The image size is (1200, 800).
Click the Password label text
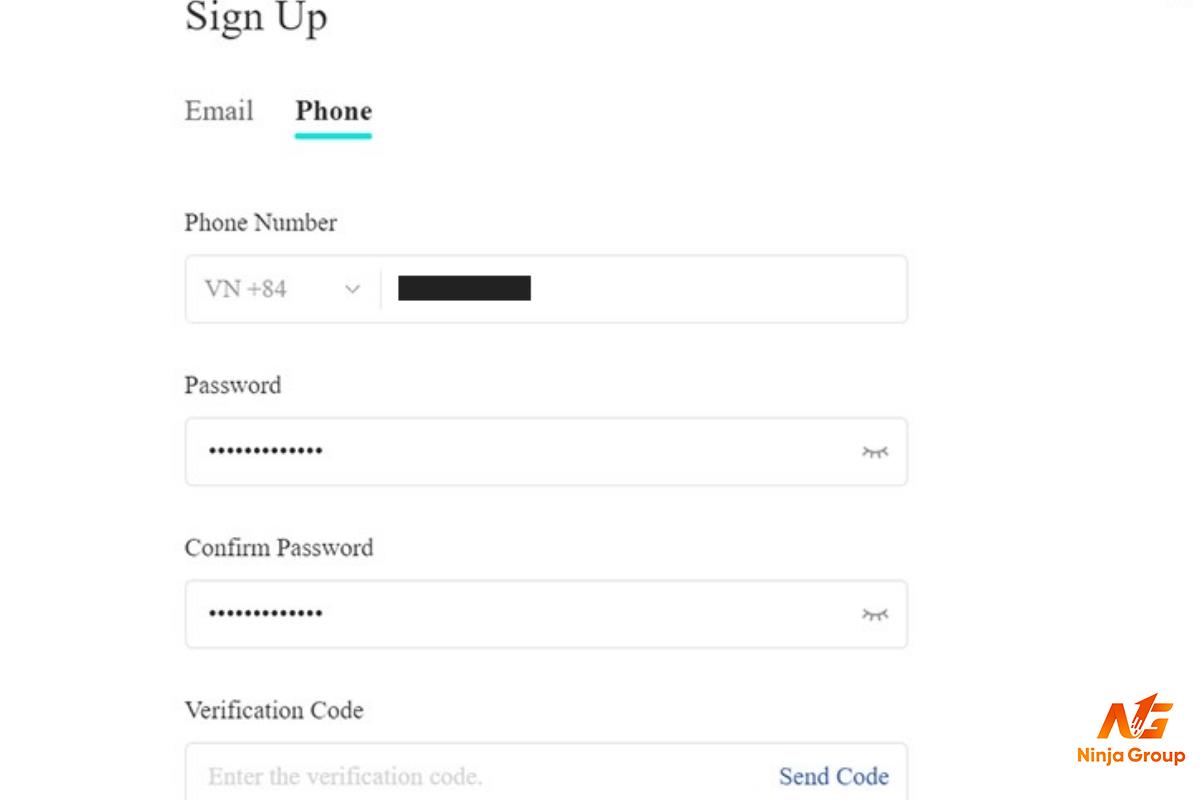click(233, 385)
